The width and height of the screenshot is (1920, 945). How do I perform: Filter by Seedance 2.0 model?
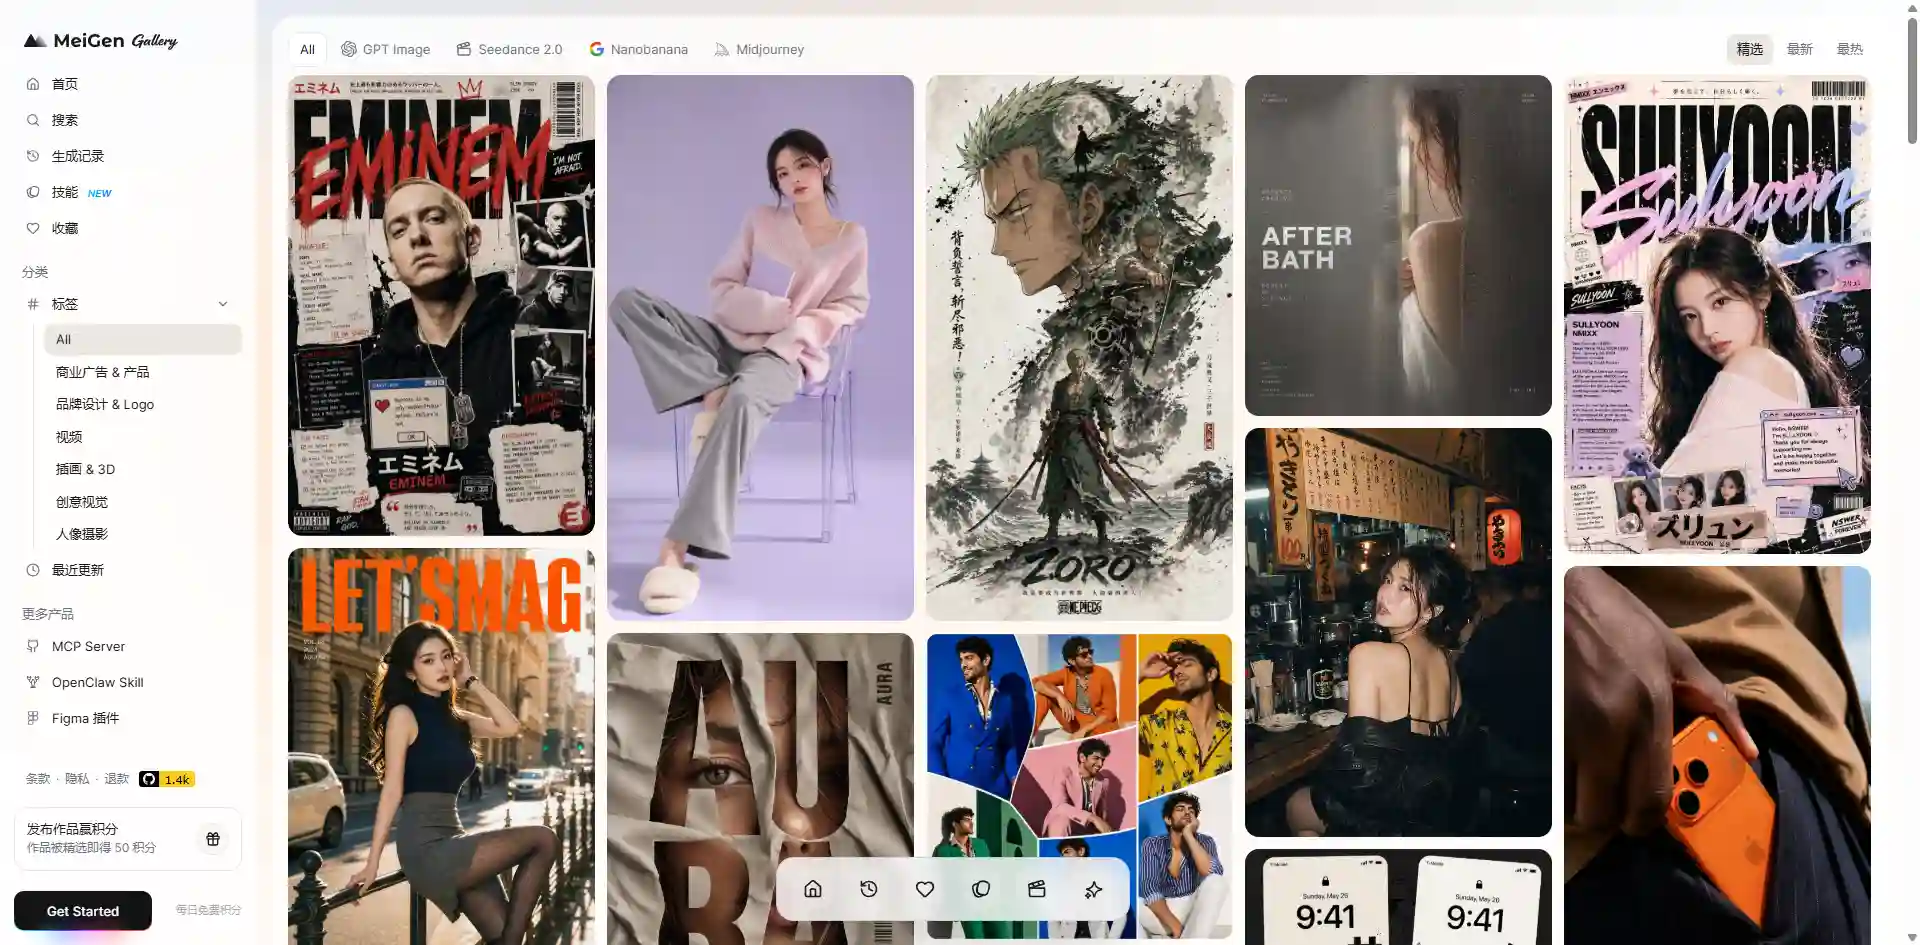pyautogui.click(x=510, y=49)
